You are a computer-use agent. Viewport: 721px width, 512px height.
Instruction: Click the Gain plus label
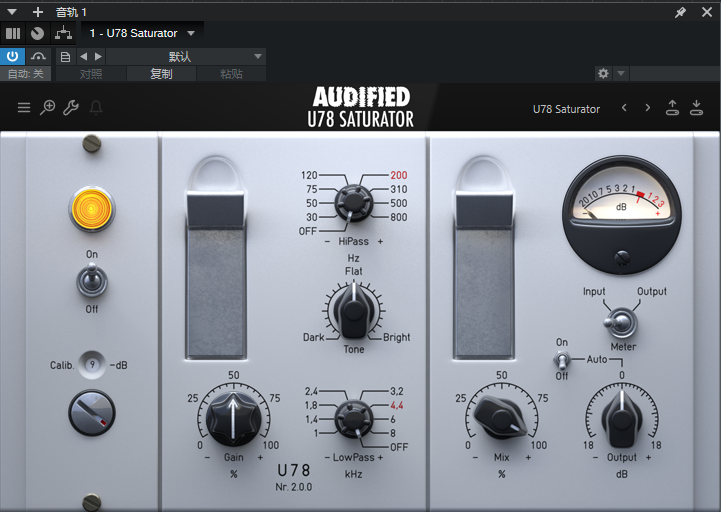tap(260, 458)
